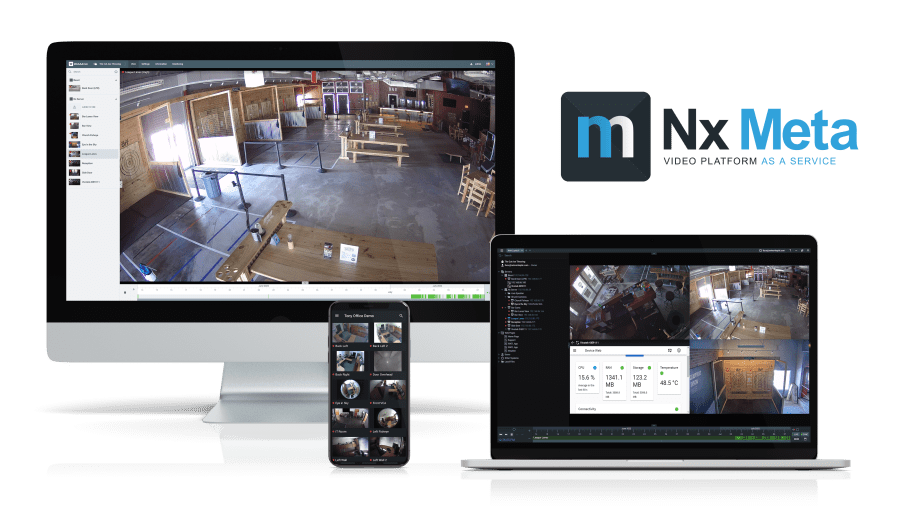Open the IT Room camera on the phone
900x506 pixels.
click(350, 421)
